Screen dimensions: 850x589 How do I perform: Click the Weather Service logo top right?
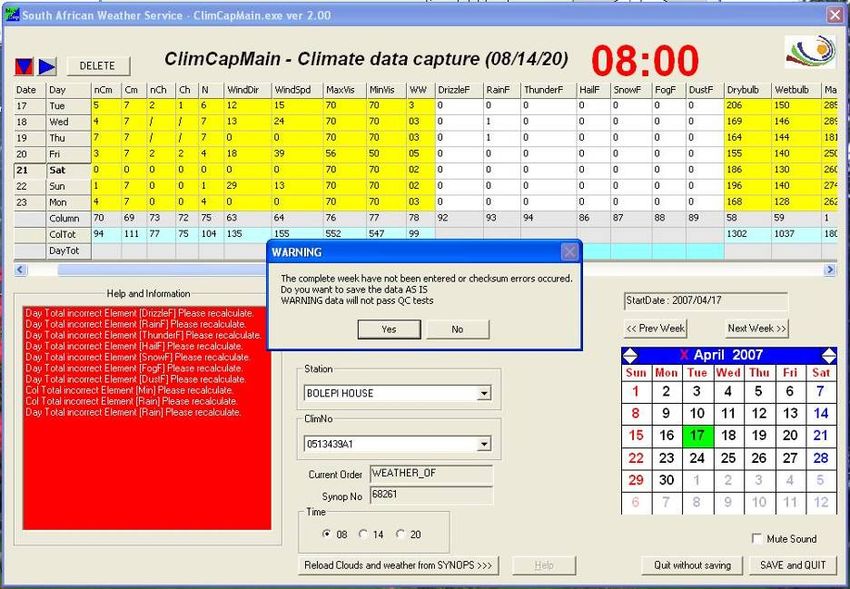(810, 52)
